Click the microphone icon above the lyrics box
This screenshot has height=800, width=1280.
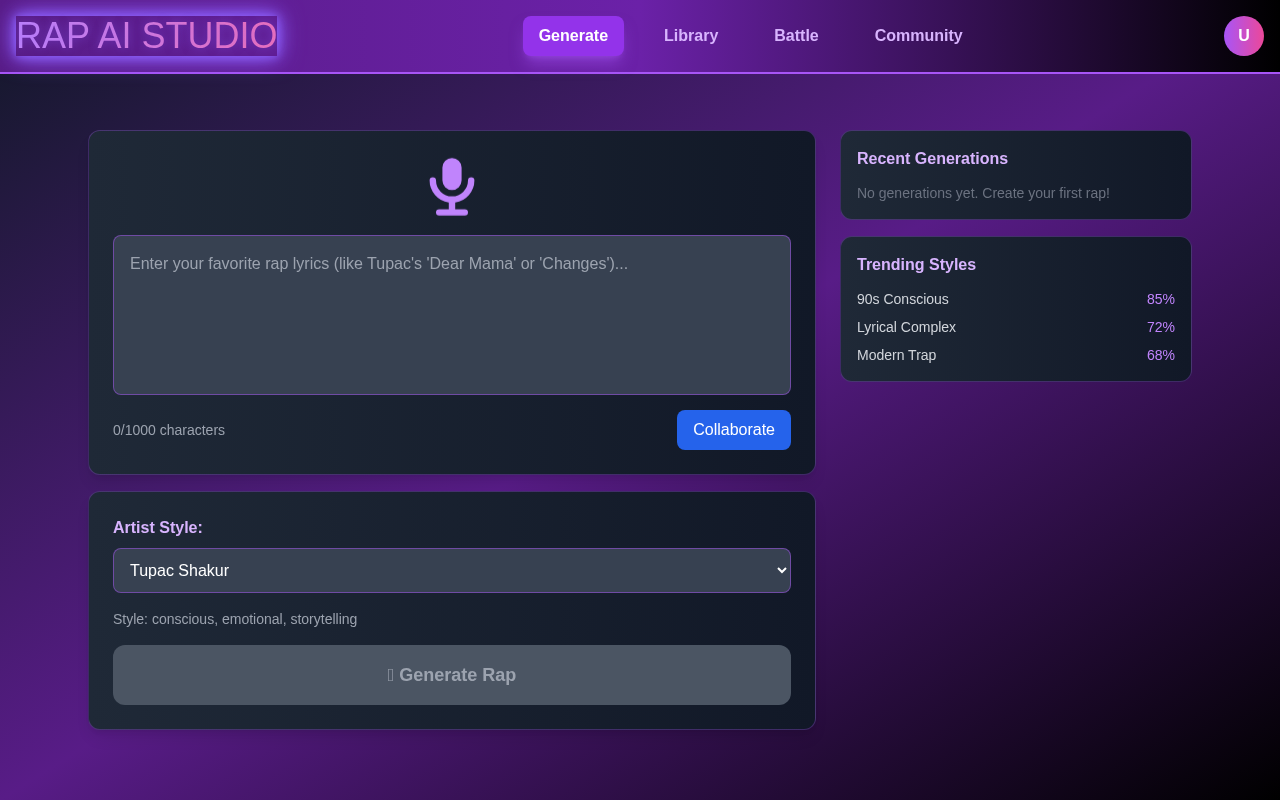(x=452, y=186)
